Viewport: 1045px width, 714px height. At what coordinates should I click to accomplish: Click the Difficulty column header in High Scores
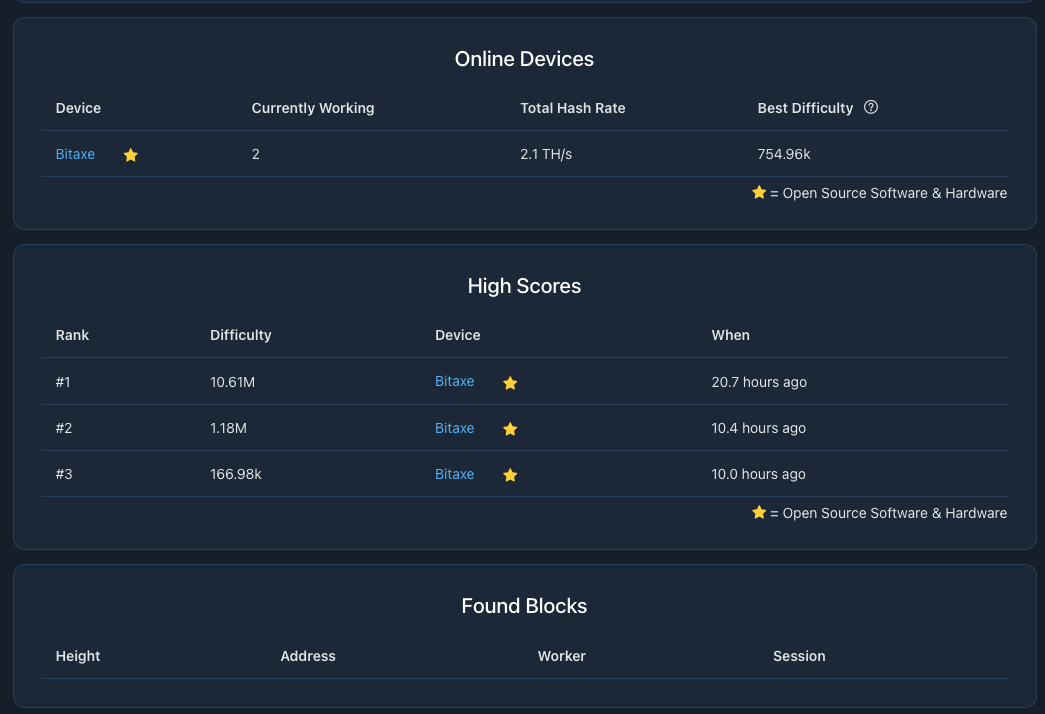[x=241, y=335]
